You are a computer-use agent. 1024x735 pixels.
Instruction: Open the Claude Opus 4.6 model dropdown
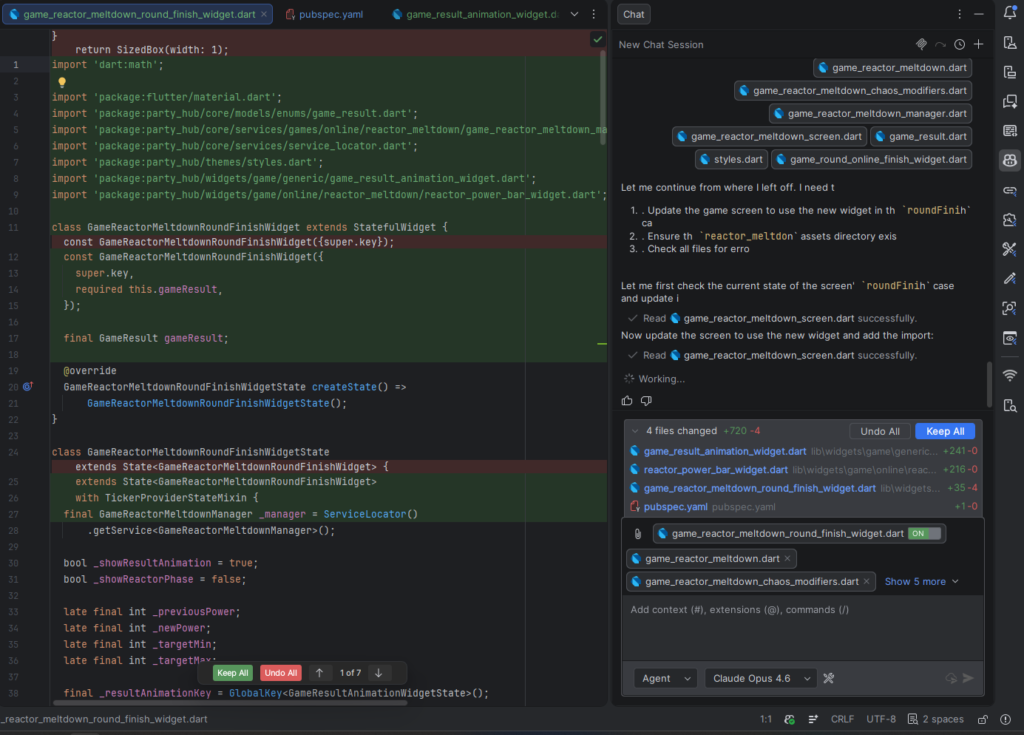click(760, 678)
